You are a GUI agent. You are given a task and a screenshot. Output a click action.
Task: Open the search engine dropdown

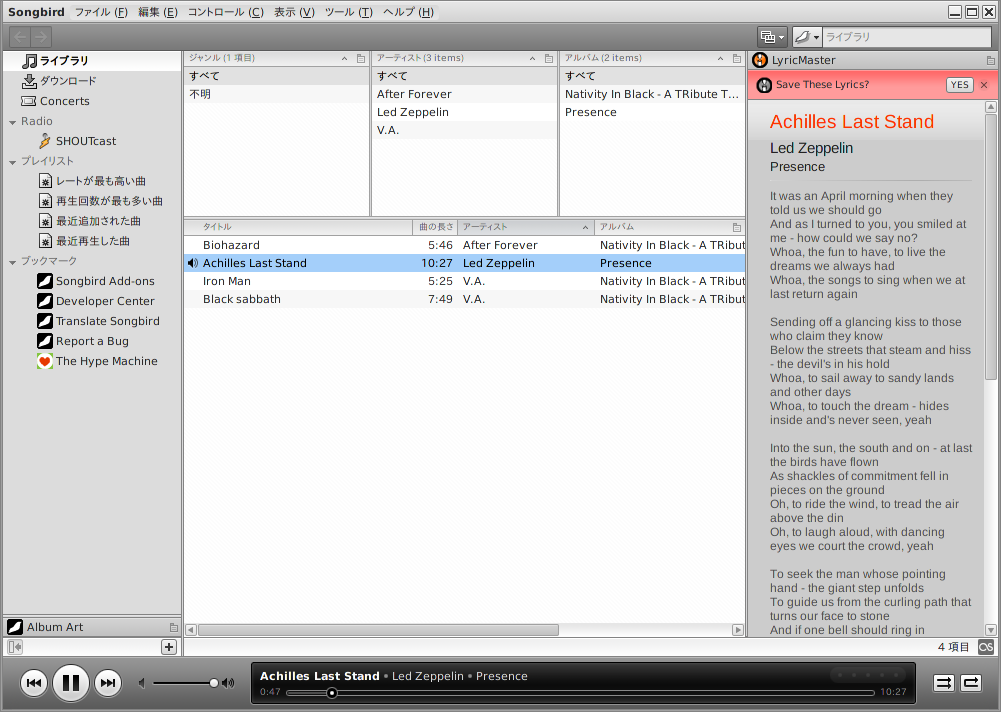coord(807,37)
